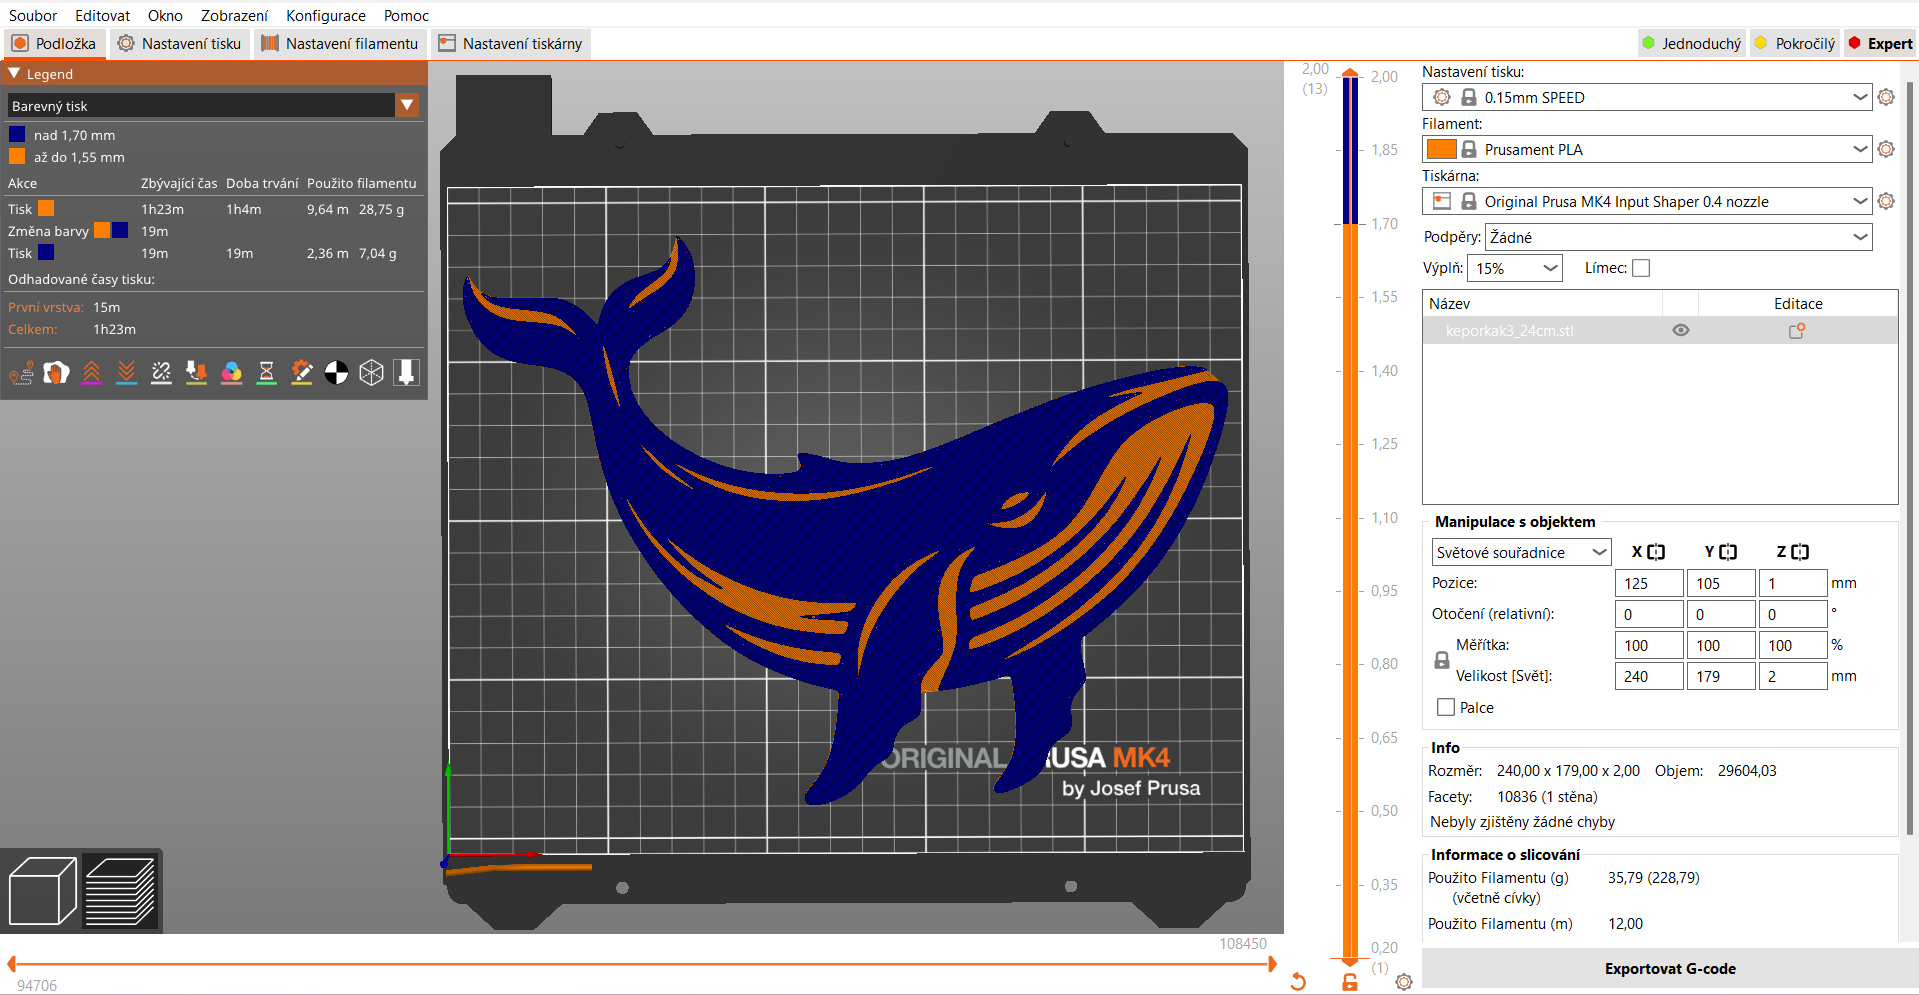
Task: Open edit icon for keporkak3_24cm.stl
Action: pos(1797,331)
